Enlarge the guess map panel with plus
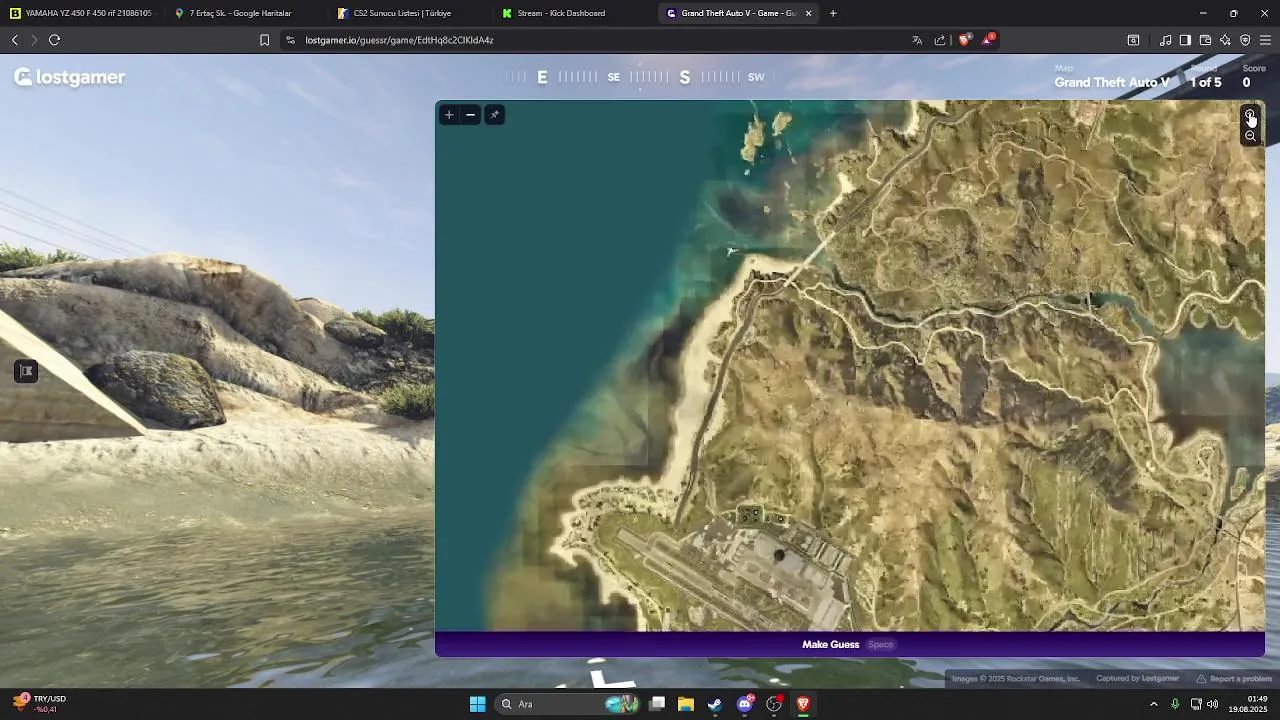This screenshot has height=720, width=1280. click(449, 115)
